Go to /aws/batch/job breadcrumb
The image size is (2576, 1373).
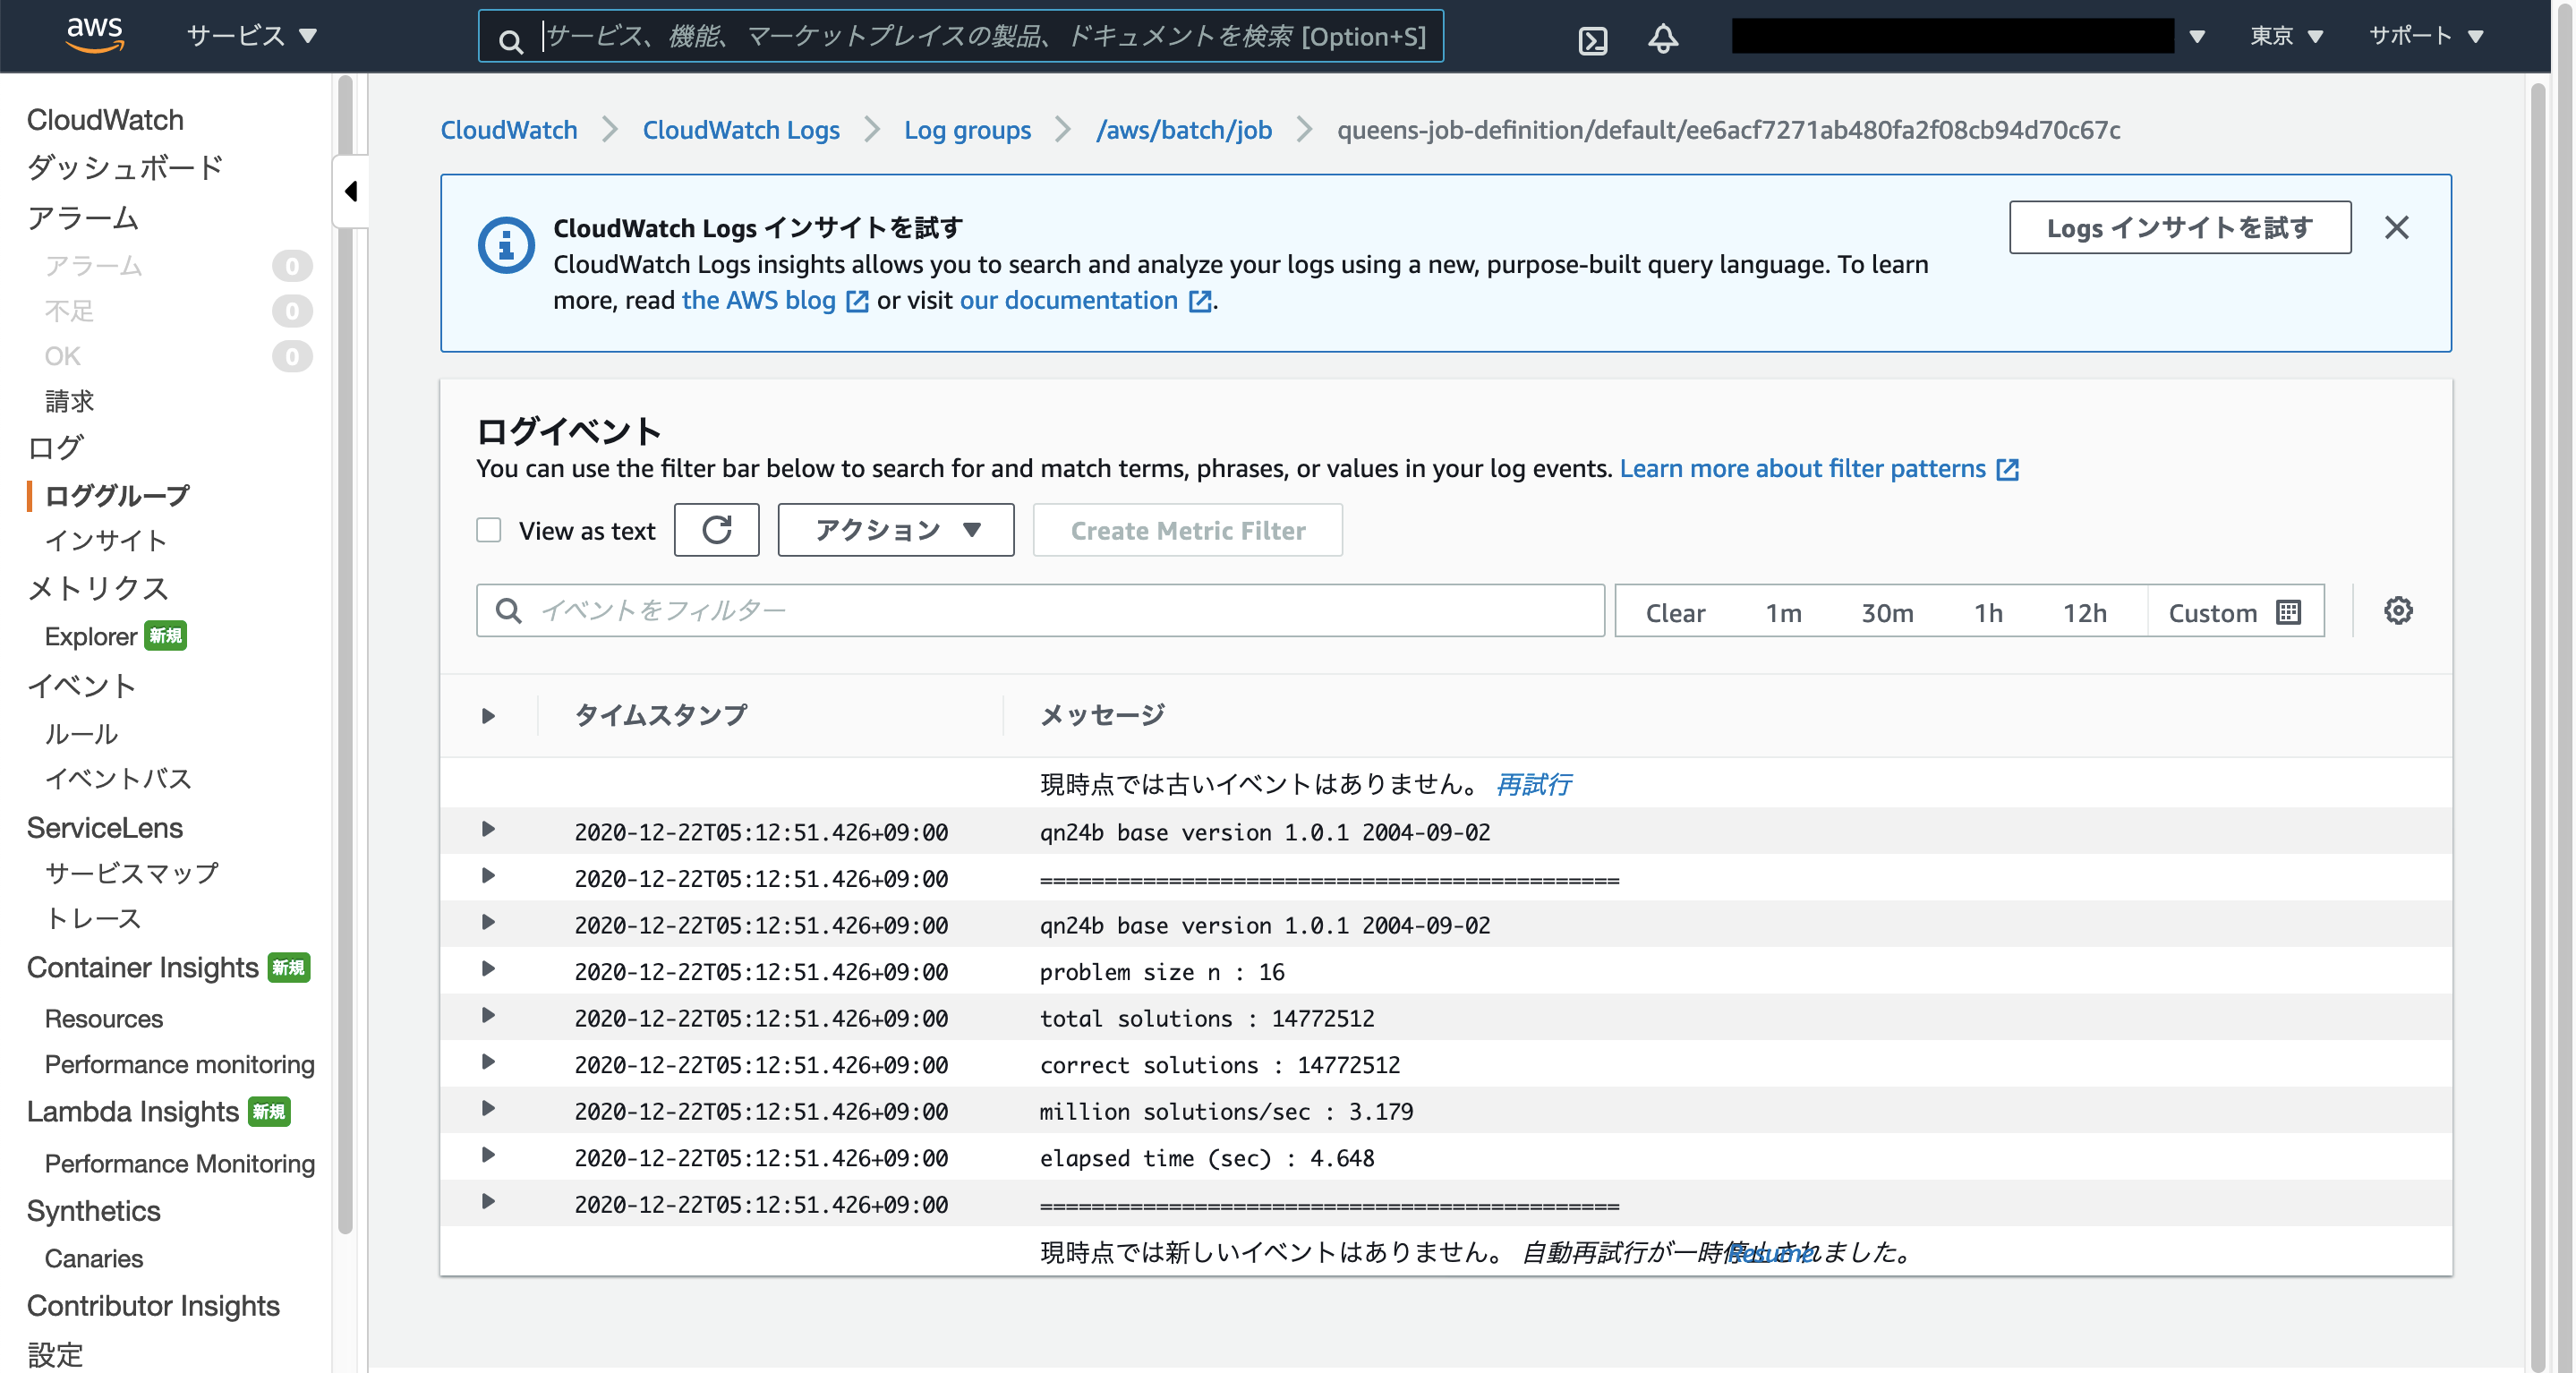click(x=1183, y=130)
